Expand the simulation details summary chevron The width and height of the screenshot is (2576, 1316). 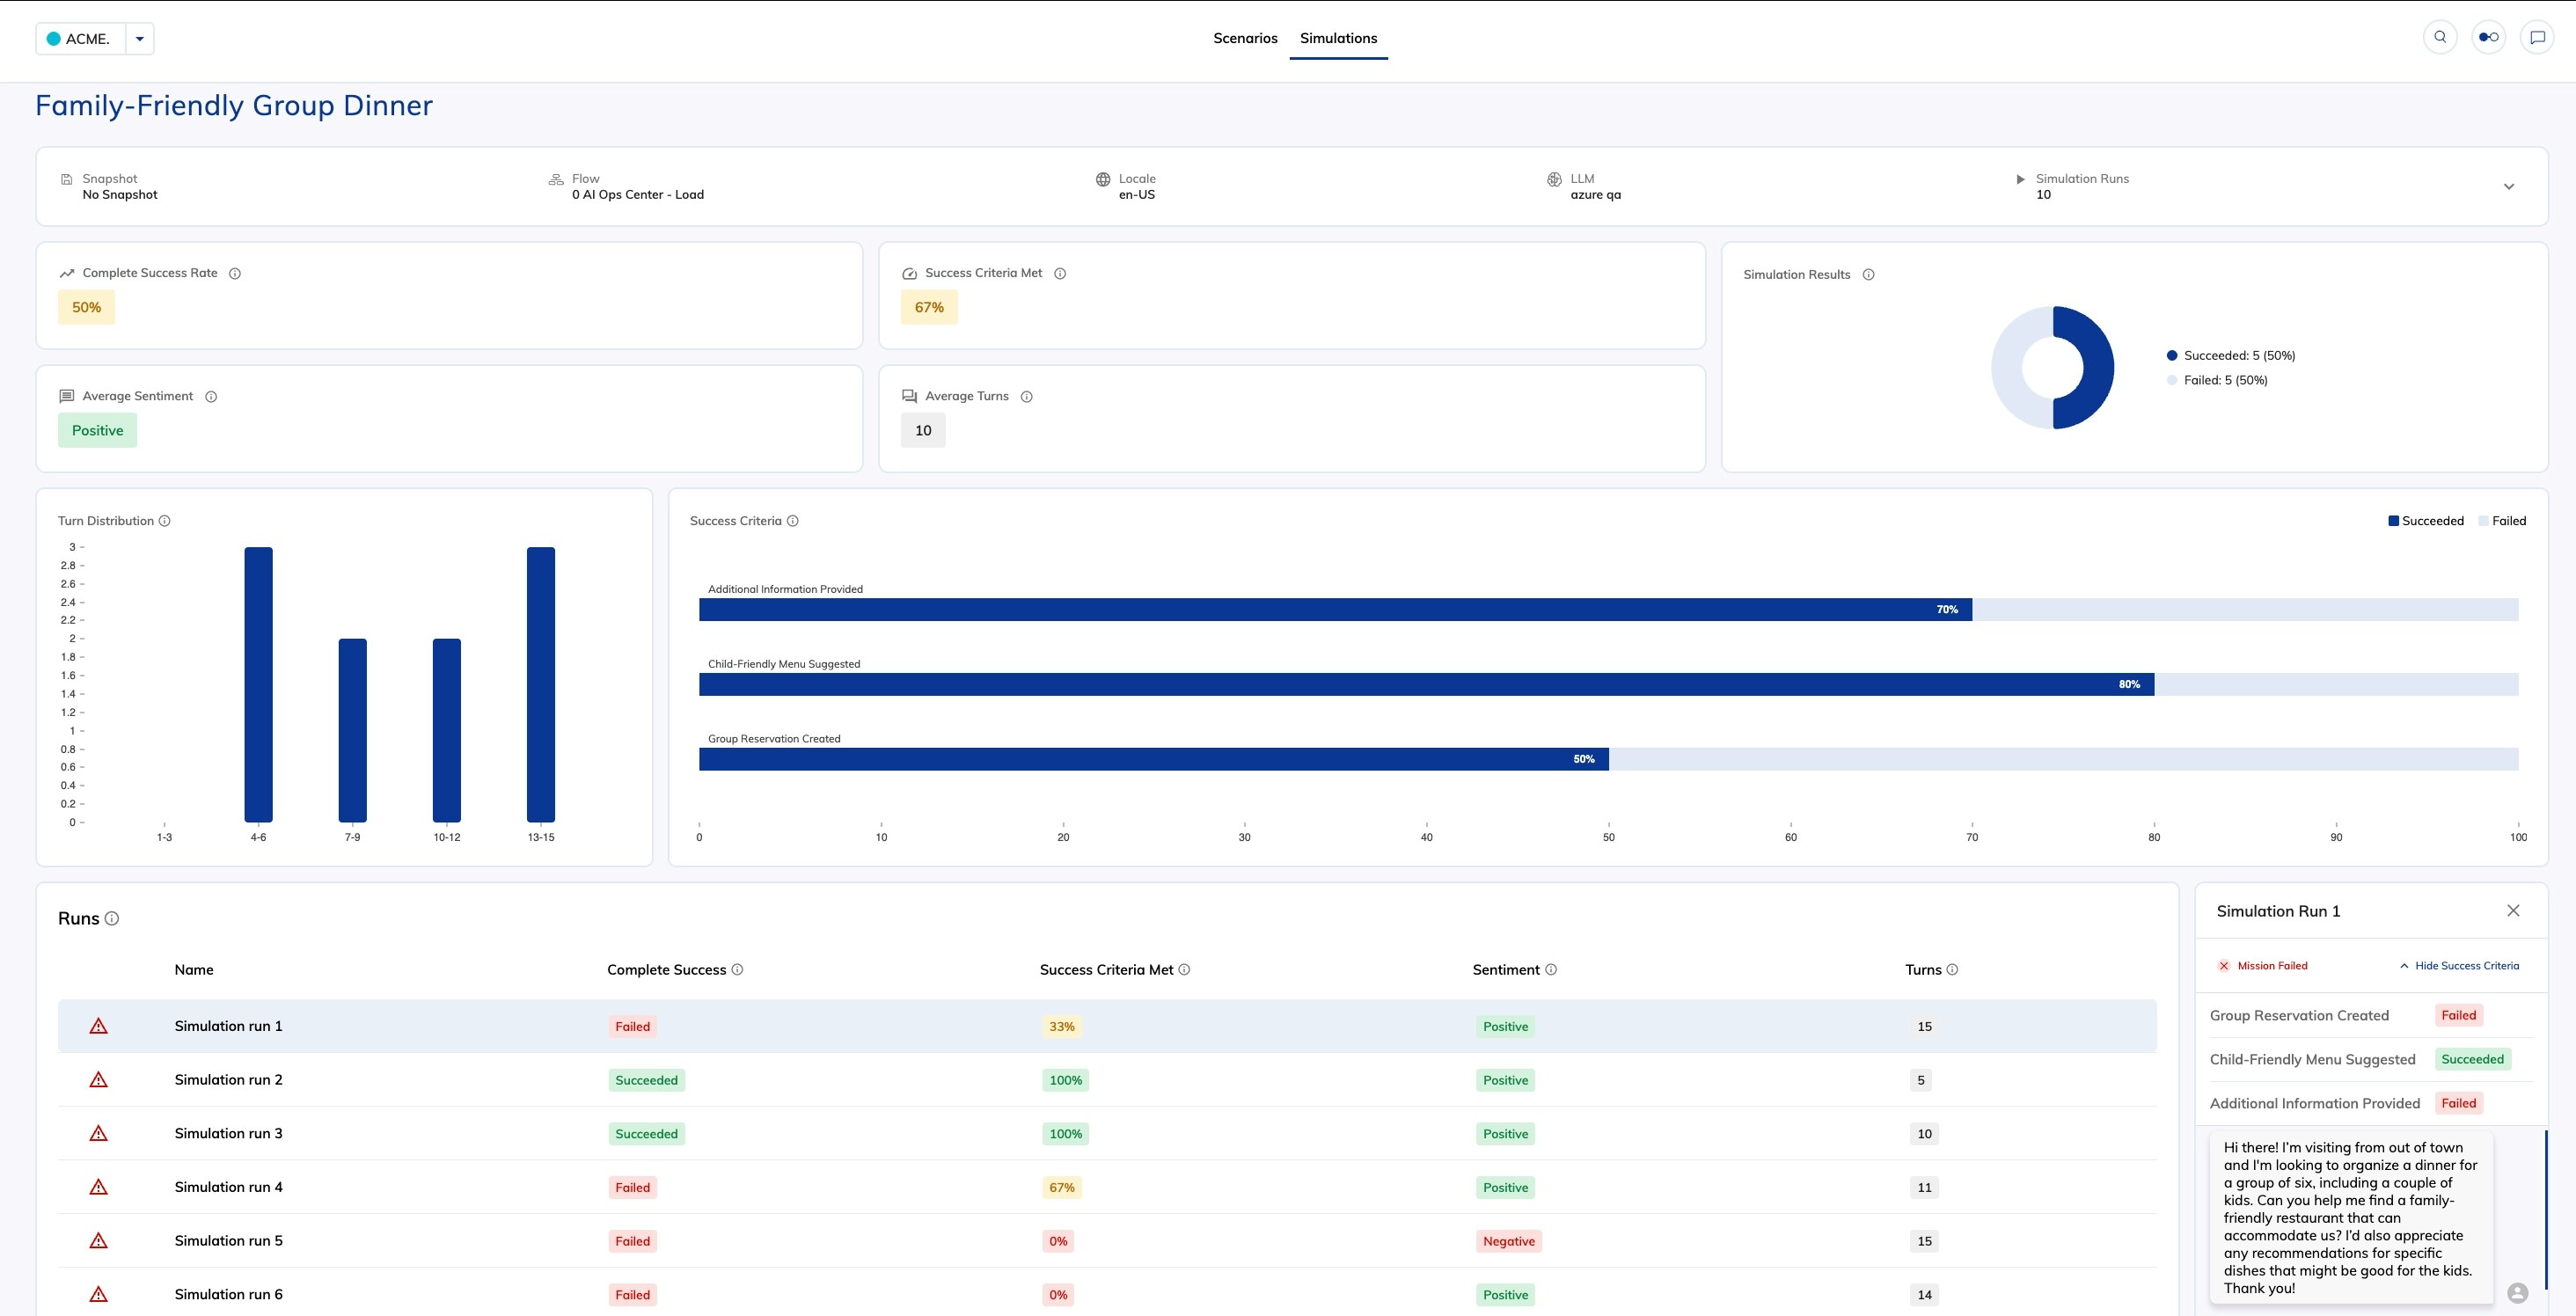point(2508,187)
